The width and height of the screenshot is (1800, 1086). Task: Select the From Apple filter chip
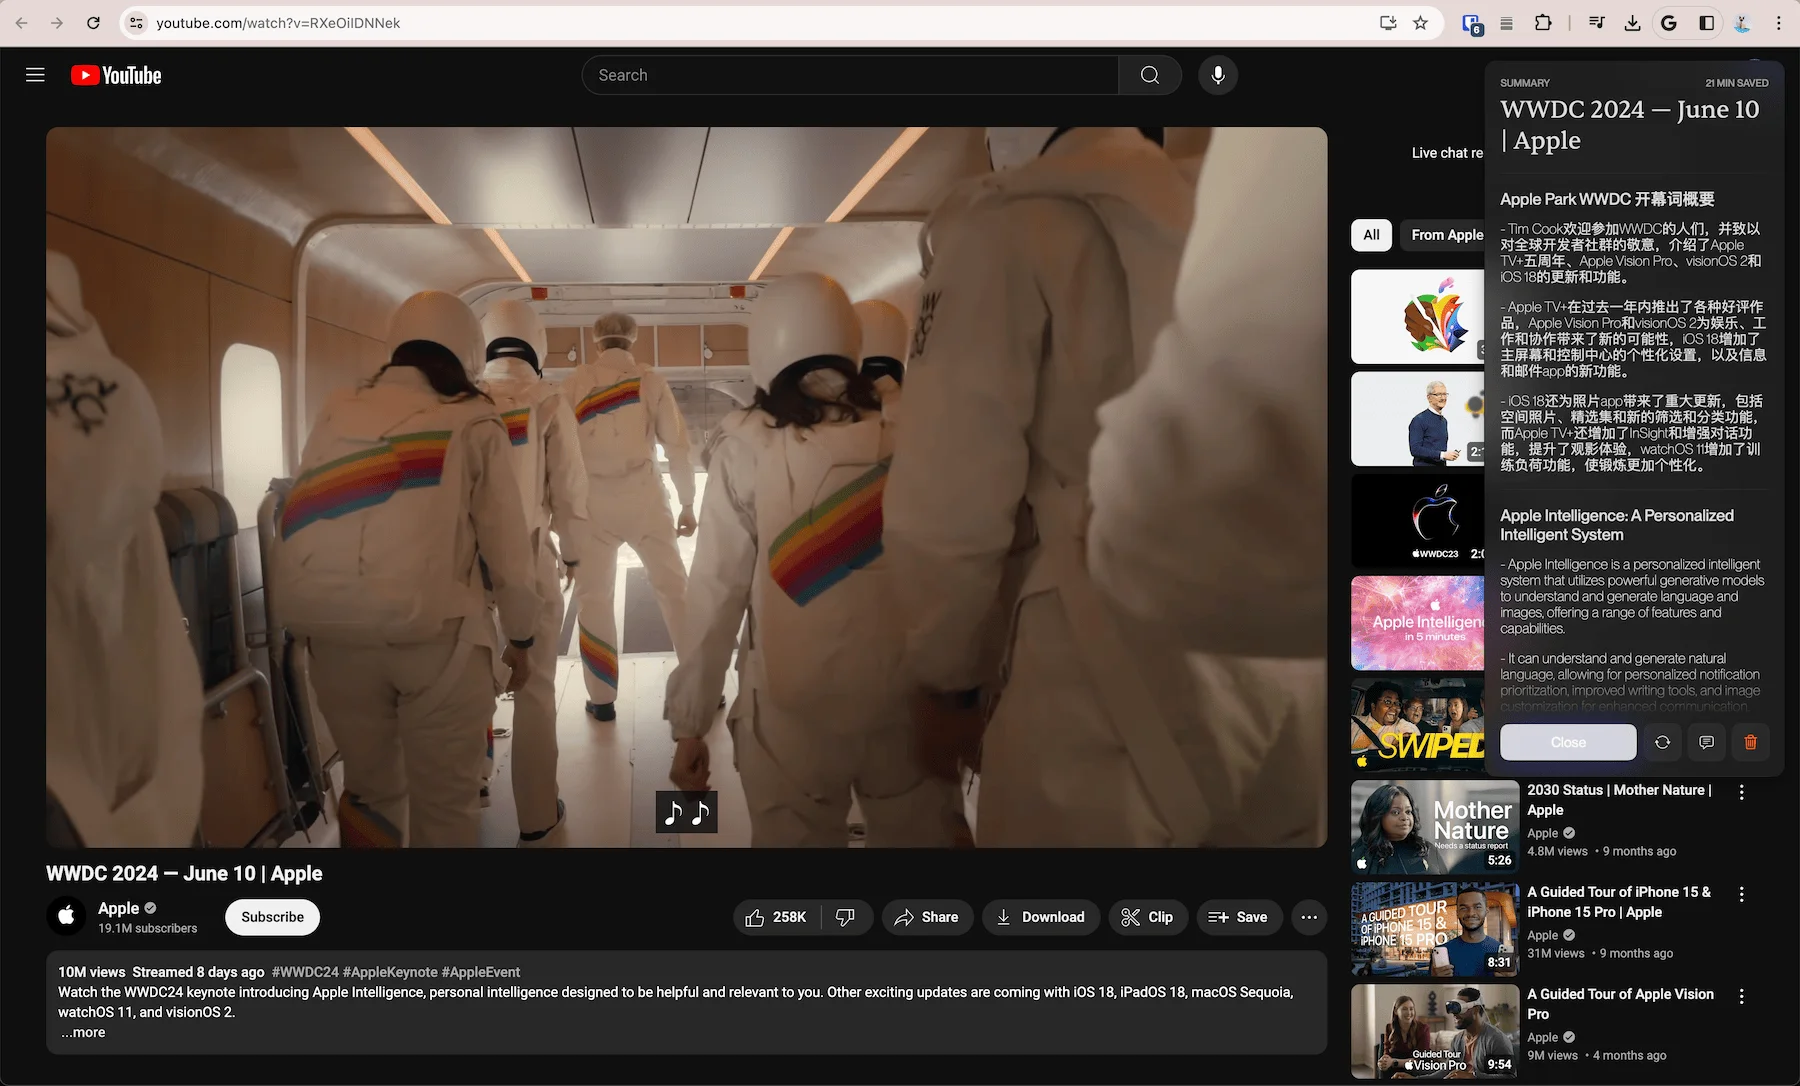point(1445,235)
